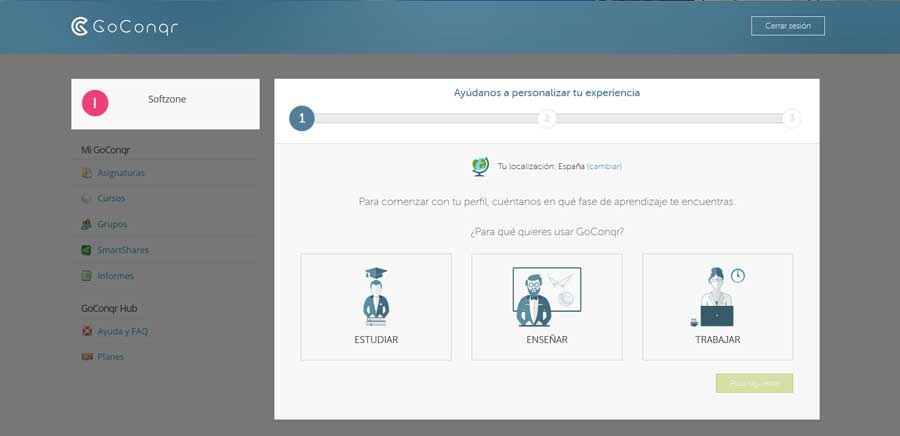Click the Informes sidebar icon
Viewport: 900px width, 436px height.
[87, 276]
